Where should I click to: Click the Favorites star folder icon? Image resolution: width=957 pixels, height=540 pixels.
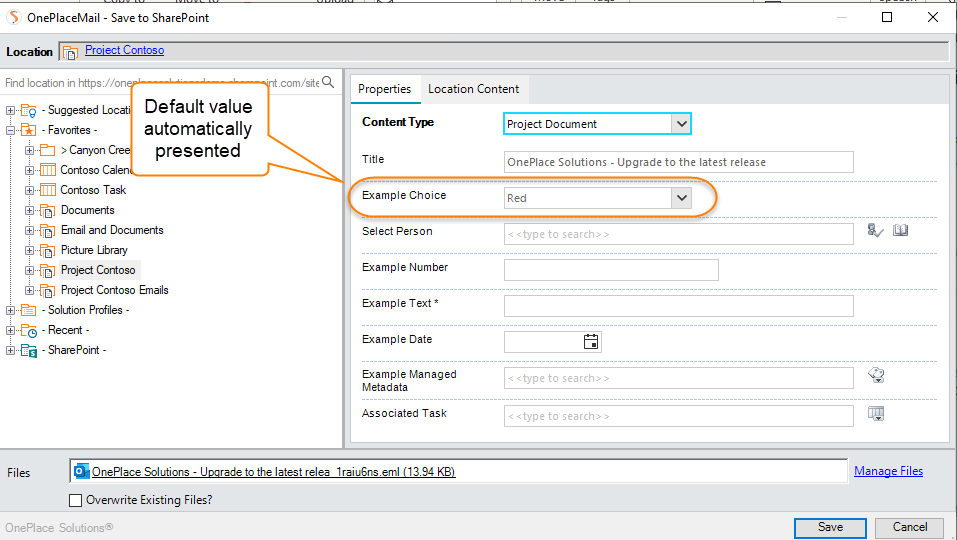pos(28,130)
